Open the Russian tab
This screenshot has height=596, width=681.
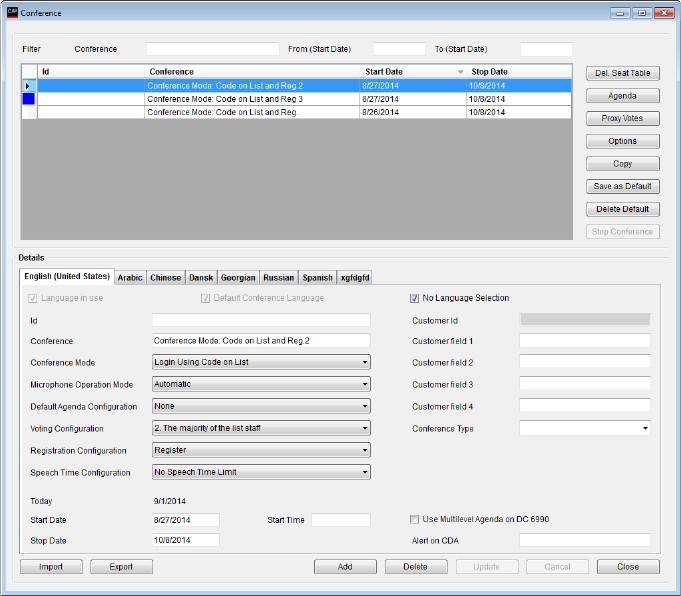pos(278,278)
